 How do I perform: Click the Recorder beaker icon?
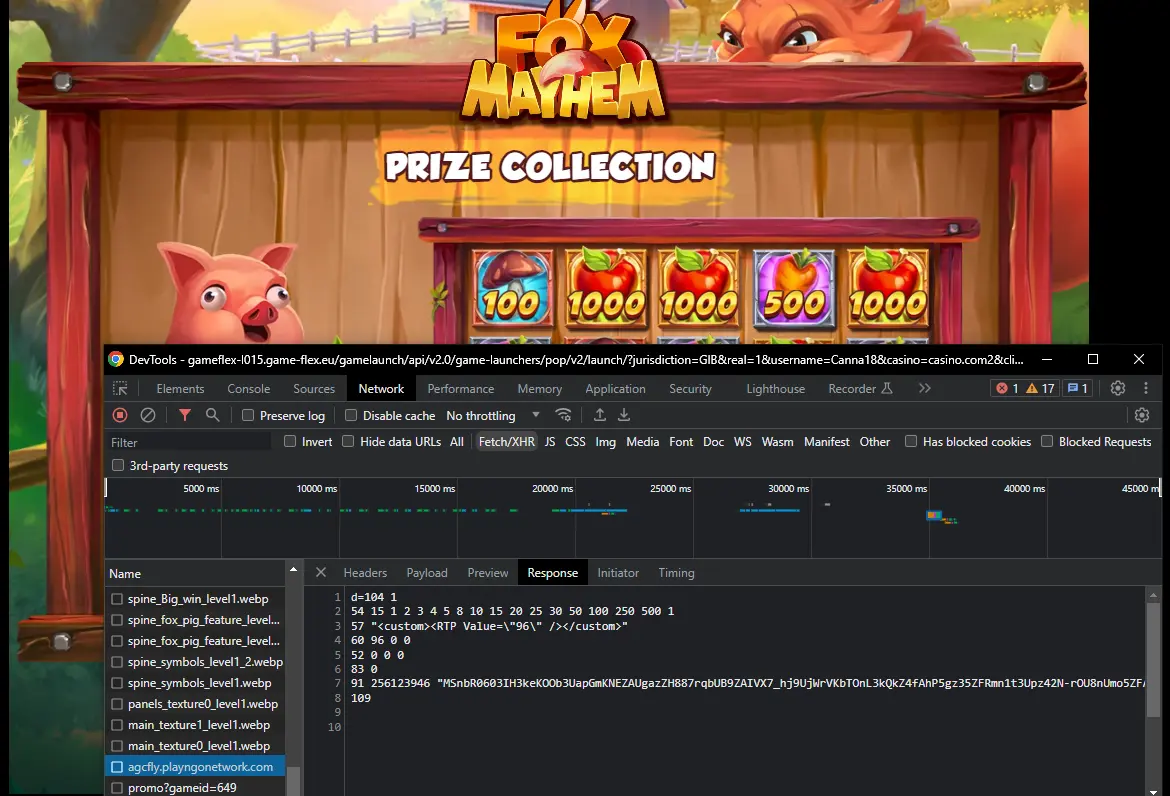[x=887, y=388]
